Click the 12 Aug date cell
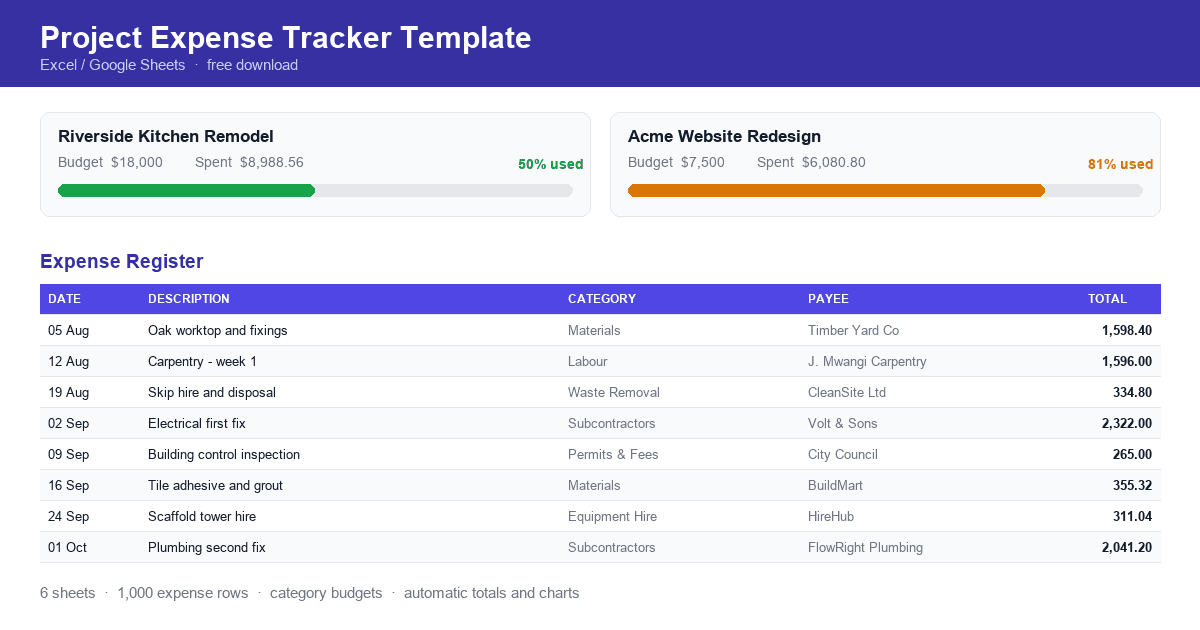1200x630 pixels. coord(68,361)
